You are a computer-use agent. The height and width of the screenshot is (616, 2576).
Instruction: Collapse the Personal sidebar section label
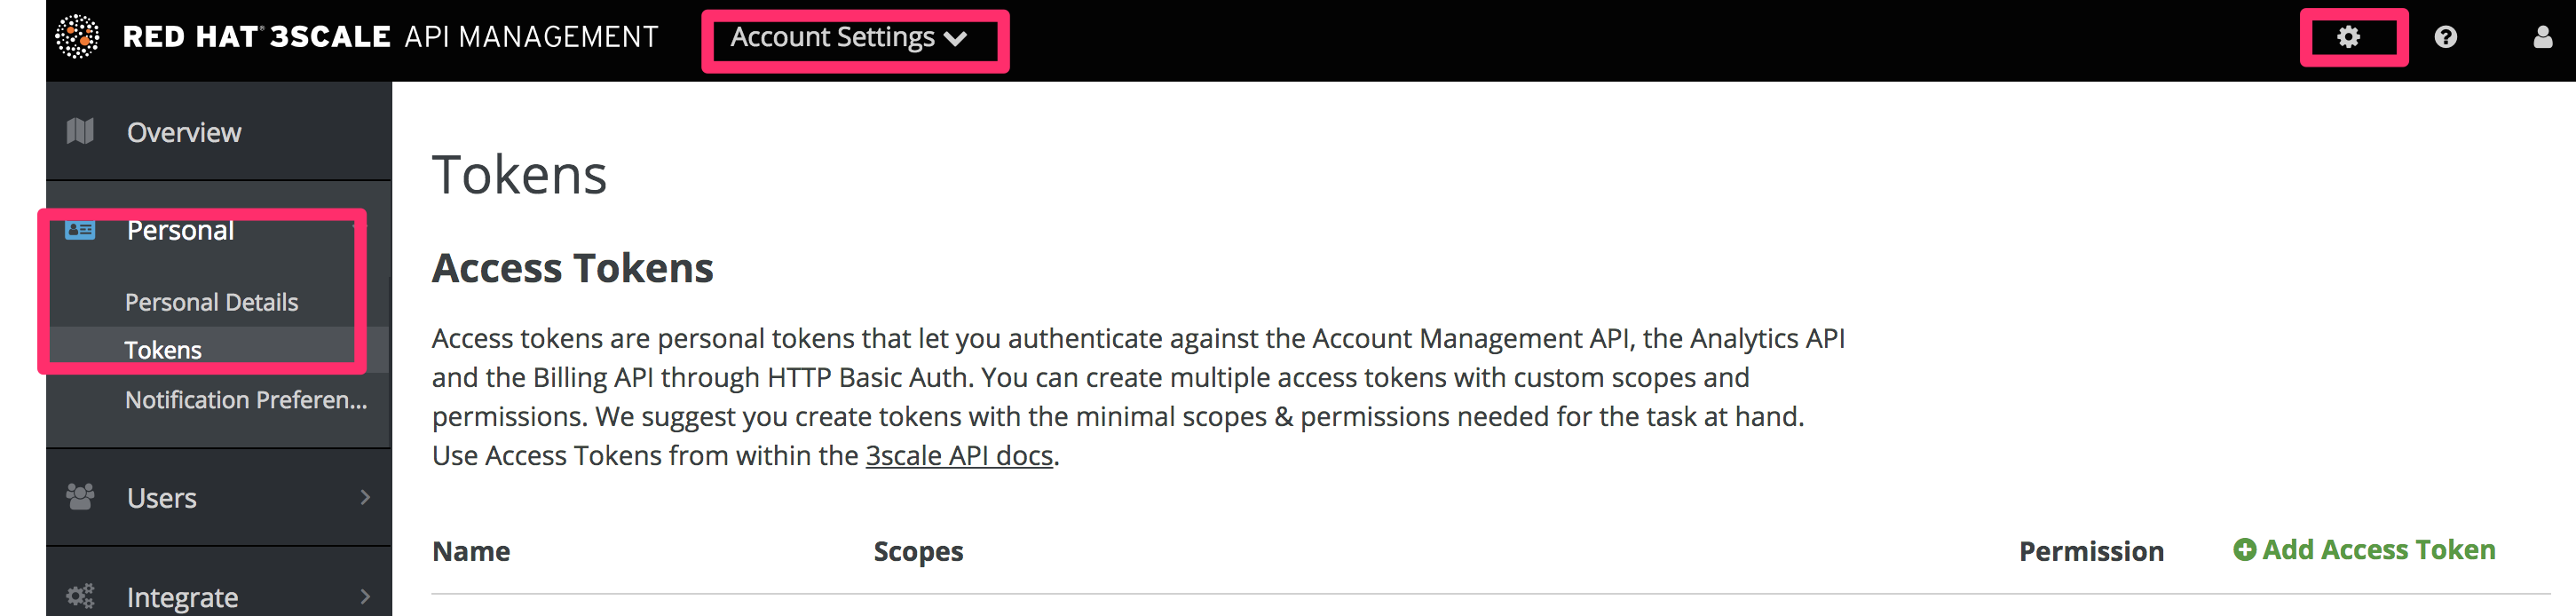click(180, 231)
